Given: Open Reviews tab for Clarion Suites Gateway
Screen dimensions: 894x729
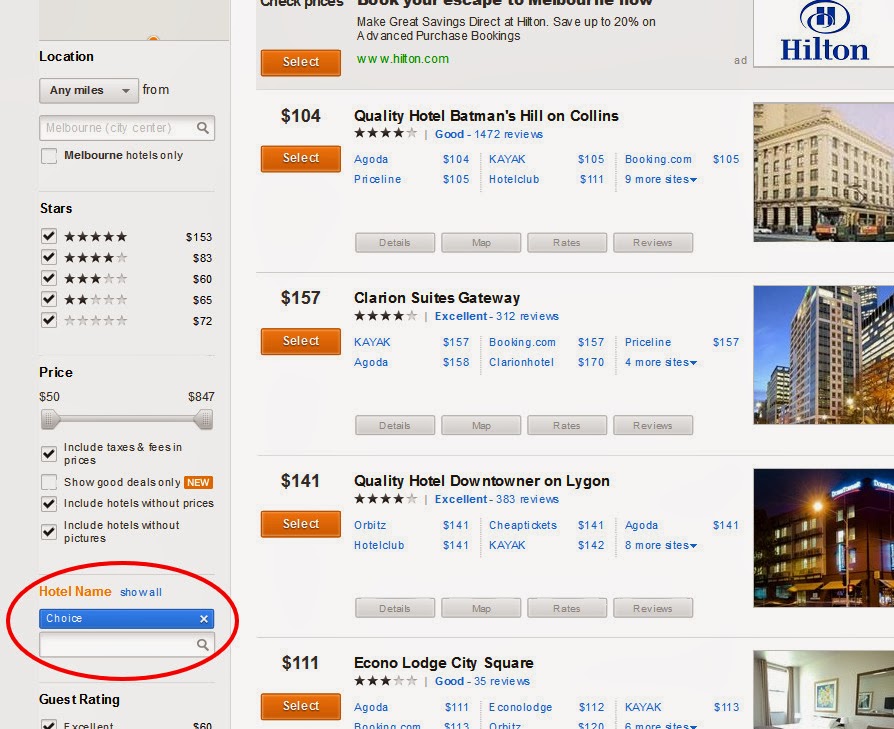Looking at the screenshot, I should click(x=653, y=425).
